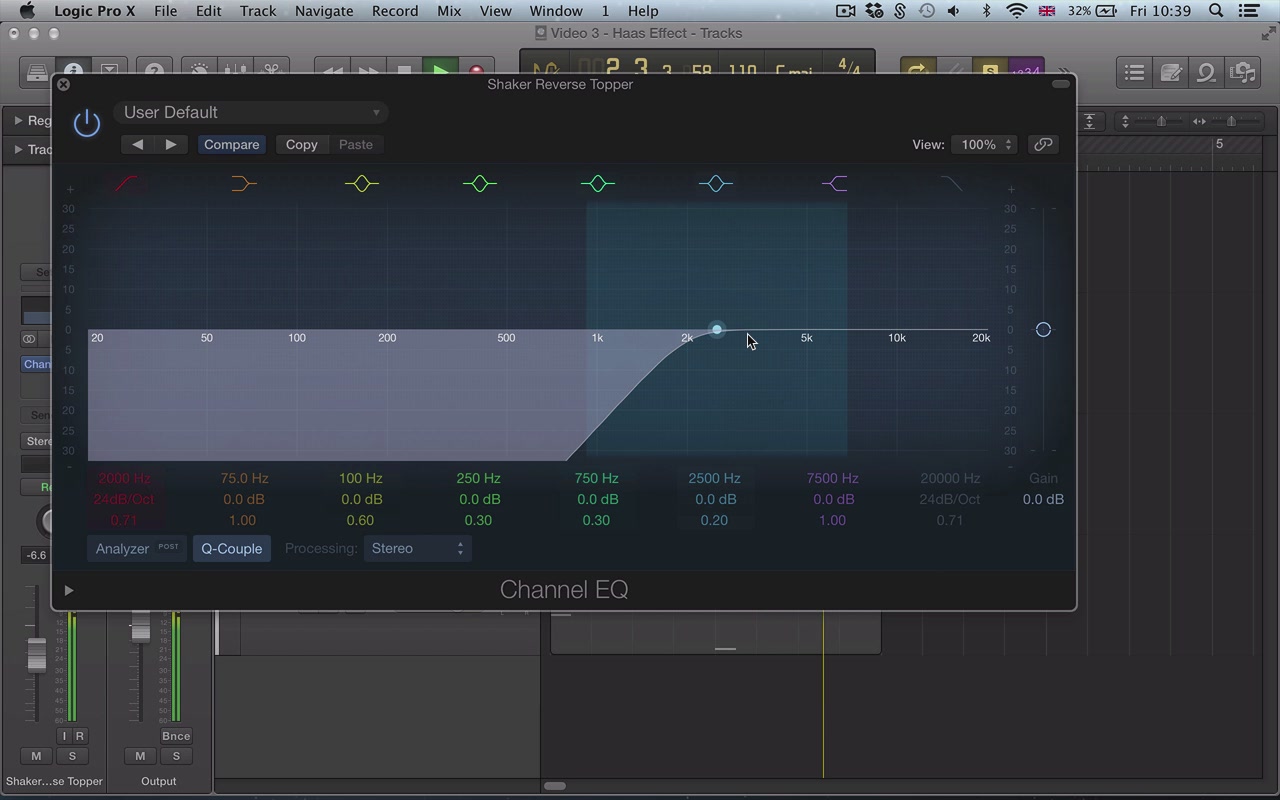Solo the Shaker Reverse Topper channel strip
This screenshot has height=800, width=1280.
tap(72, 756)
